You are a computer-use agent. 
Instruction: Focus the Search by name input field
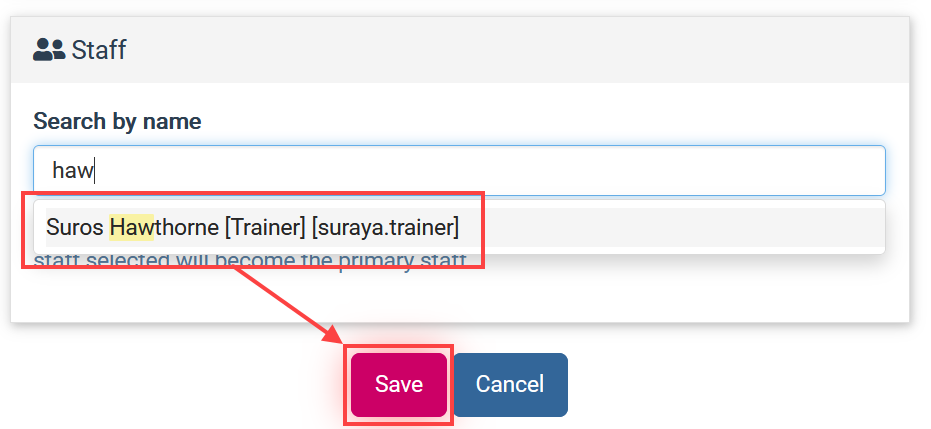click(459, 170)
